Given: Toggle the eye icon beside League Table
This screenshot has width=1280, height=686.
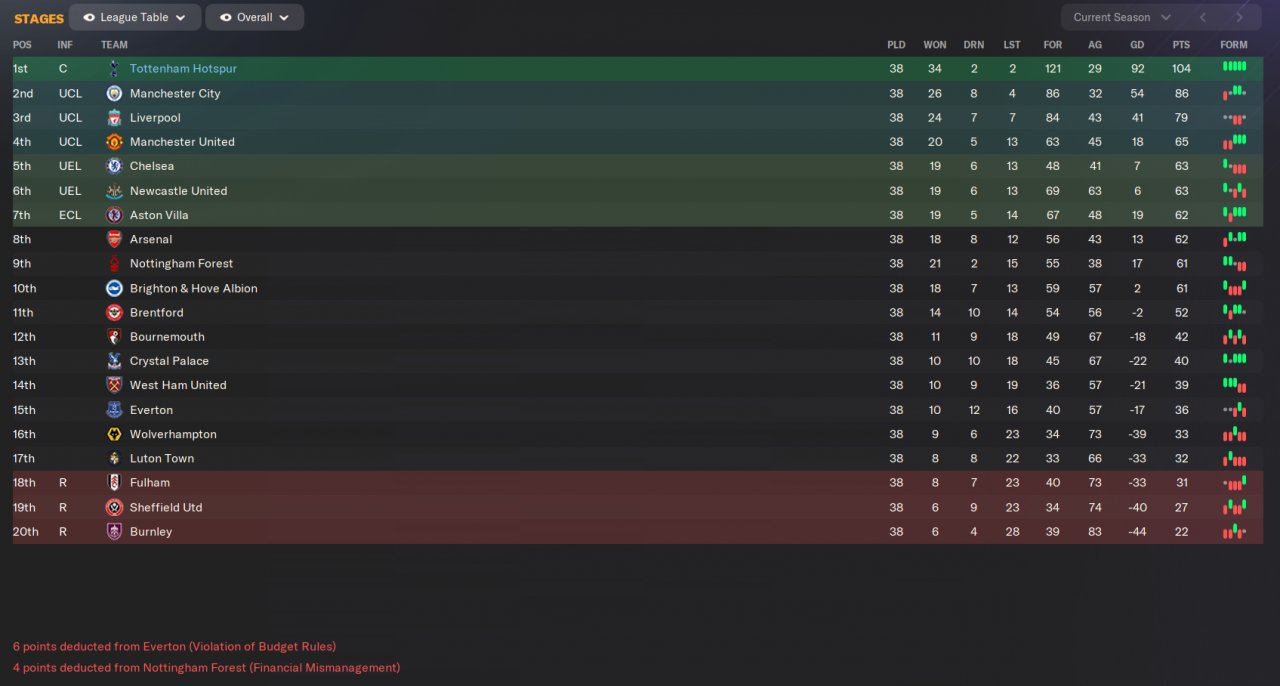Looking at the screenshot, I should [89, 18].
